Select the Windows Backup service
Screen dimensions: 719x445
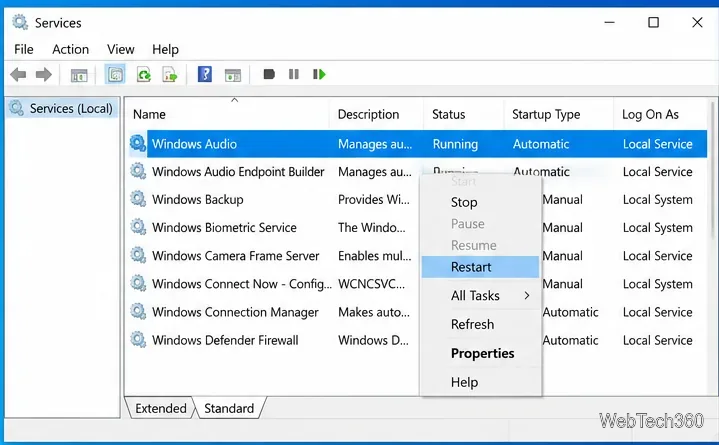pyautogui.click(x=198, y=200)
